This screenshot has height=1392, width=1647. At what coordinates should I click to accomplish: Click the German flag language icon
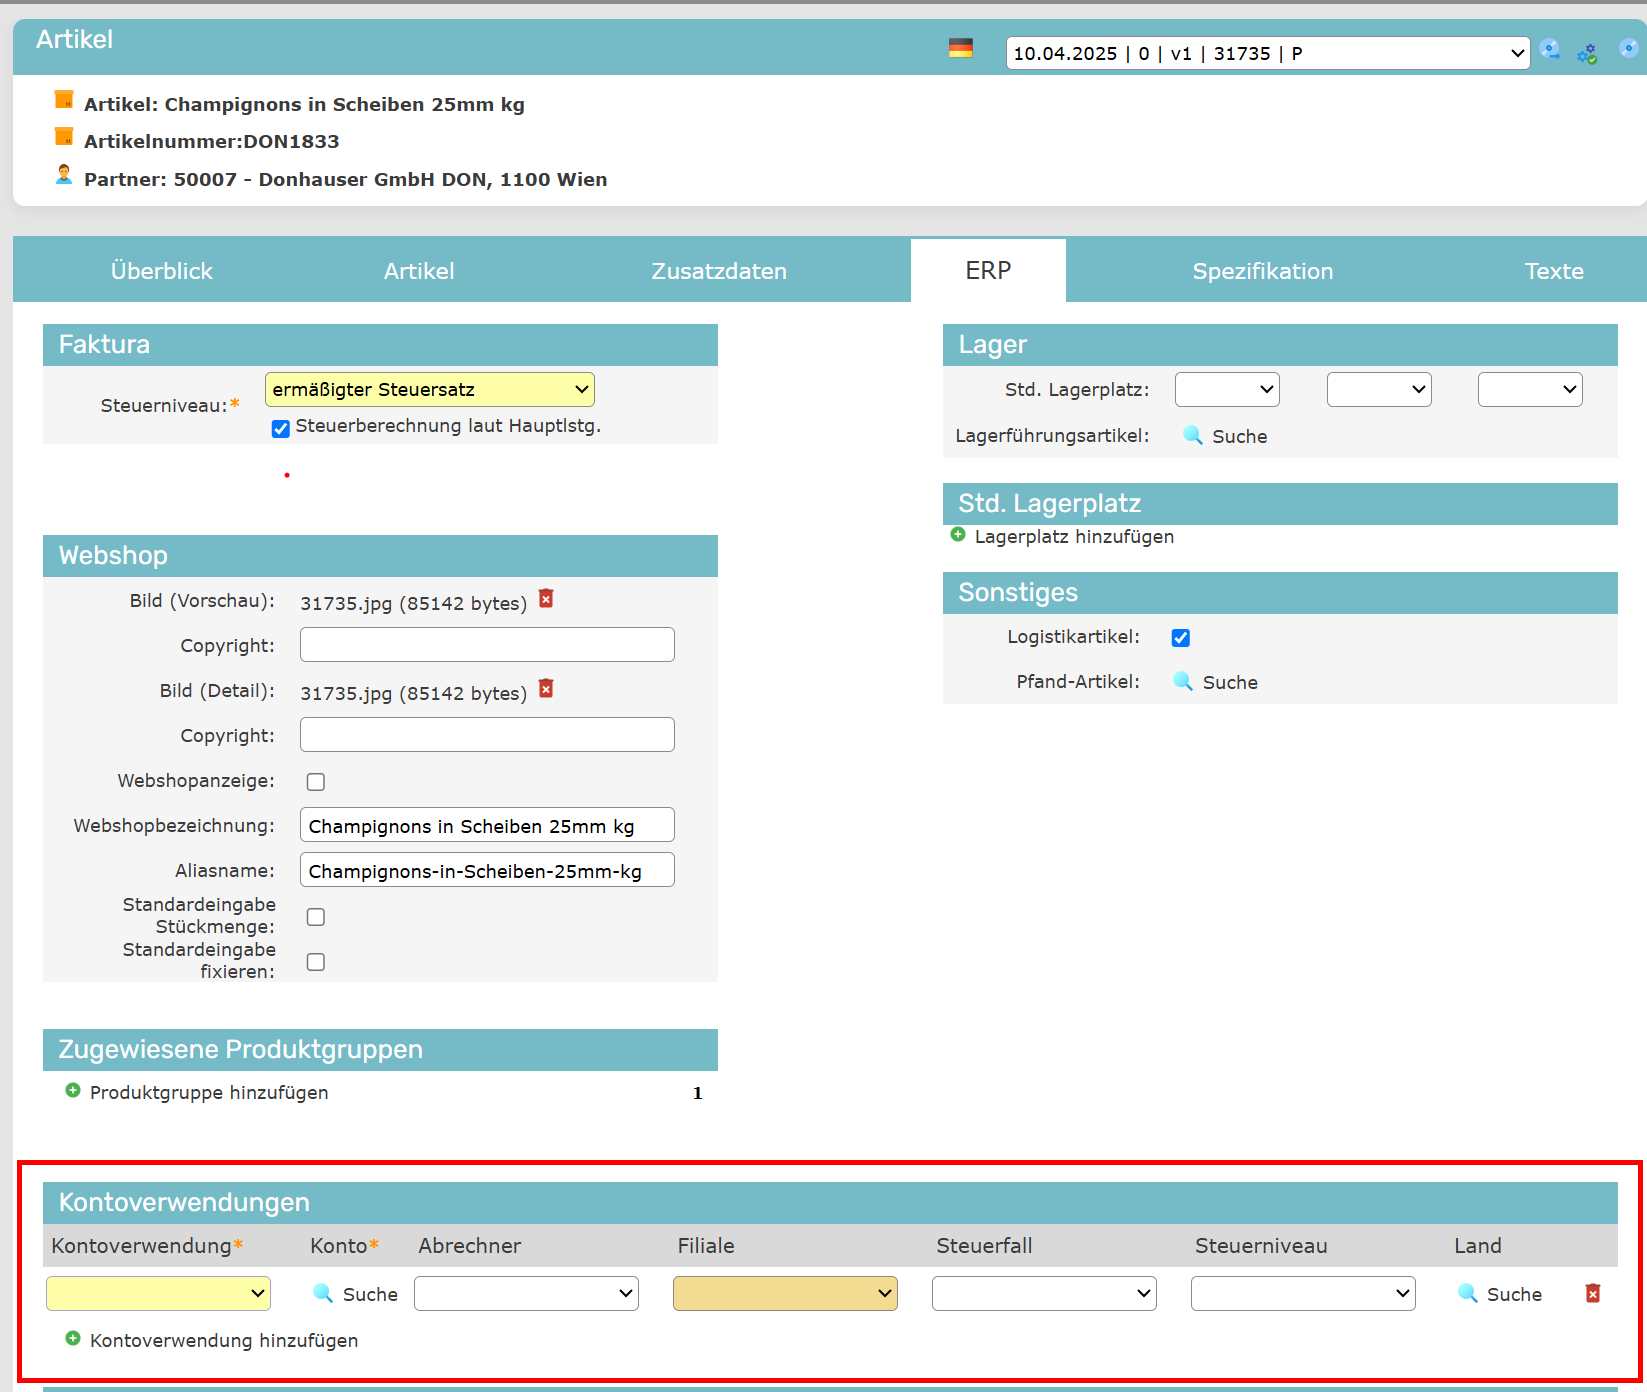(960, 49)
